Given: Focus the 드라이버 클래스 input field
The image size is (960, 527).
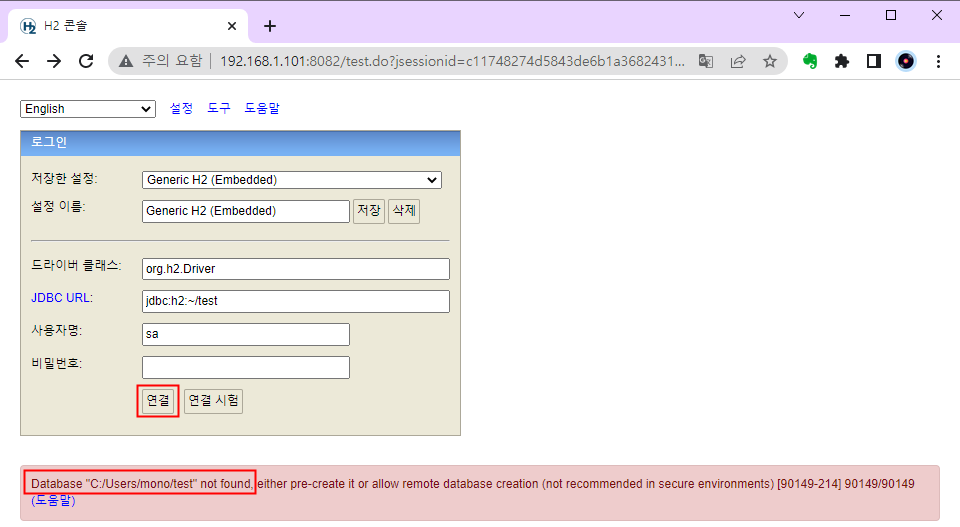Looking at the screenshot, I should tap(296, 269).
